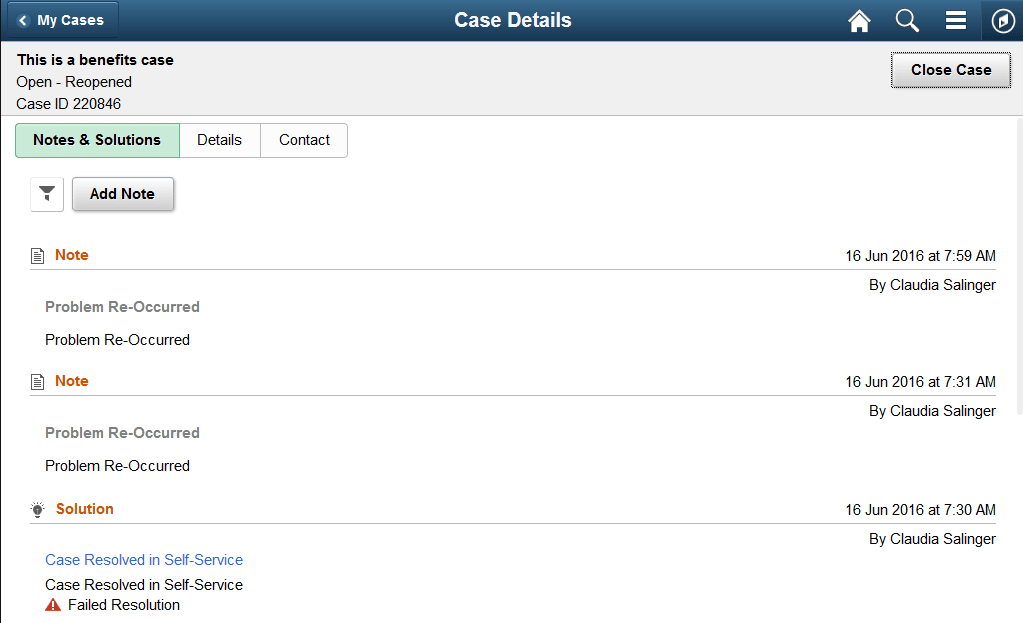Viewport: 1023px width, 623px height.
Task: Open the Home icon in navigation bar
Action: (x=858, y=20)
